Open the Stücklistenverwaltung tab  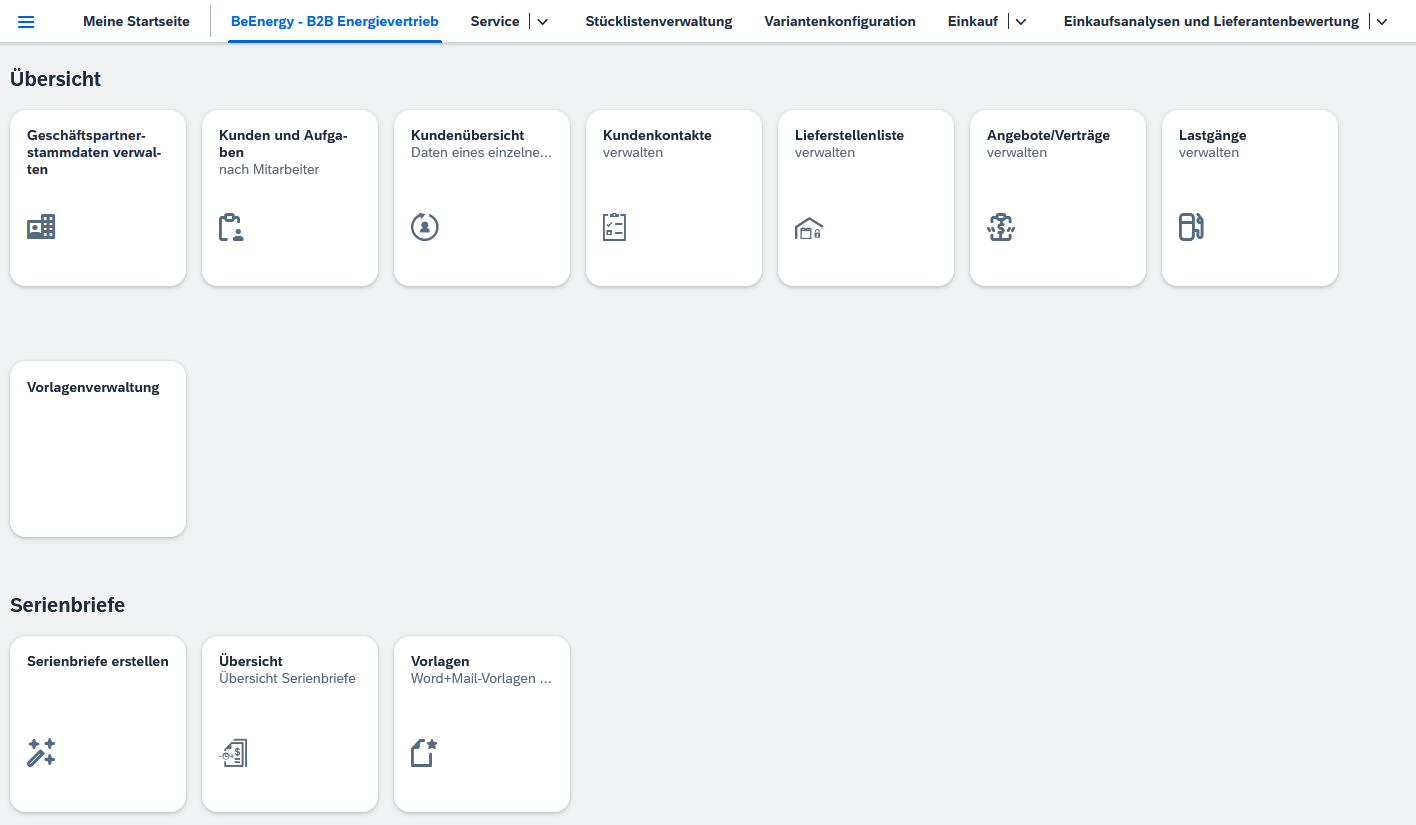[x=659, y=22]
